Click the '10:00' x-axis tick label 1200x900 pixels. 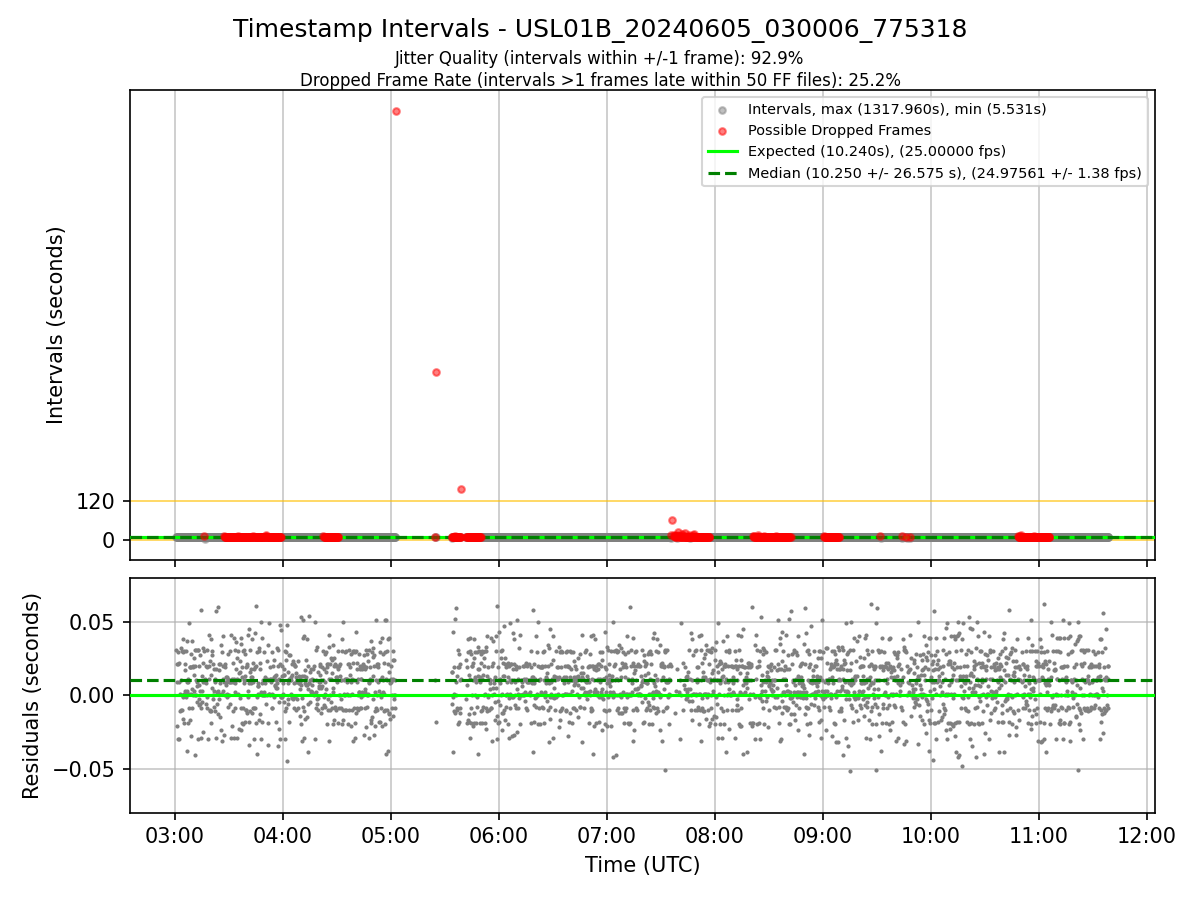point(931,836)
